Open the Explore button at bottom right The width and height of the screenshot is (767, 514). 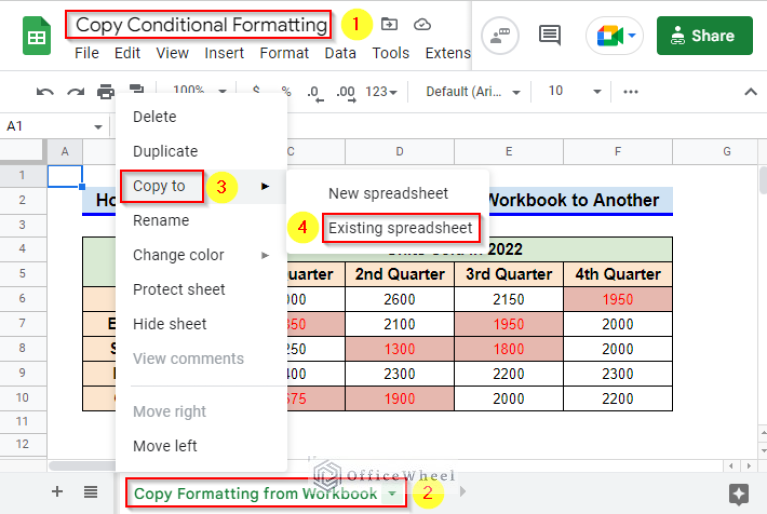739,493
